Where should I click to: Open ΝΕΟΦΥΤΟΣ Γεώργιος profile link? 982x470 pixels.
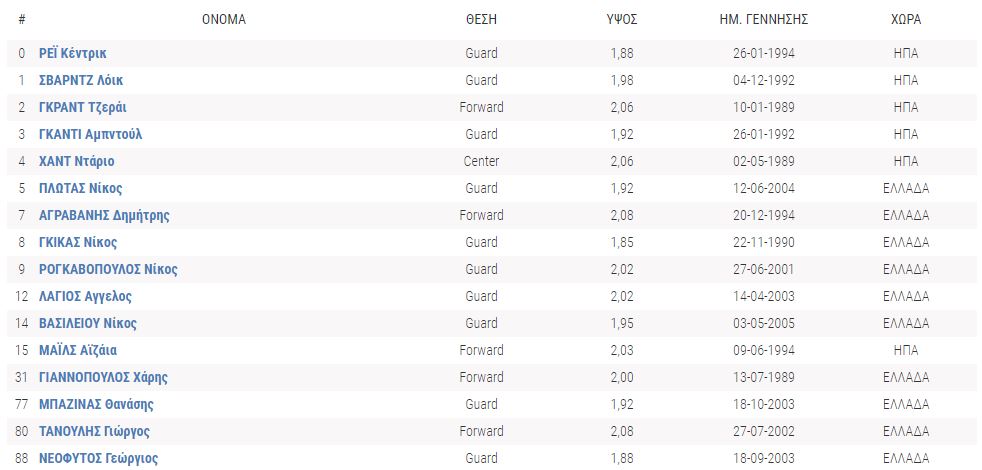click(98, 458)
